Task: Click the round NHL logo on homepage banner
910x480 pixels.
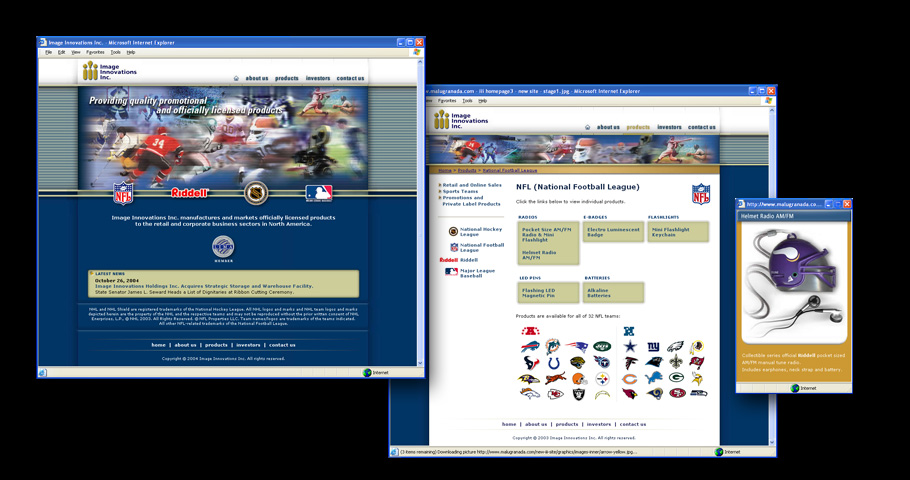Action: [x=256, y=193]
